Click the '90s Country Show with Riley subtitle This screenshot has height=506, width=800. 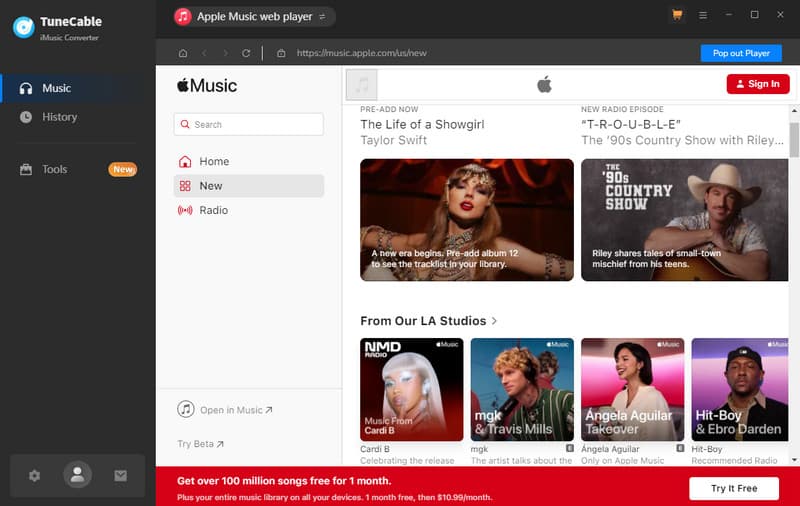click(682, 140)
